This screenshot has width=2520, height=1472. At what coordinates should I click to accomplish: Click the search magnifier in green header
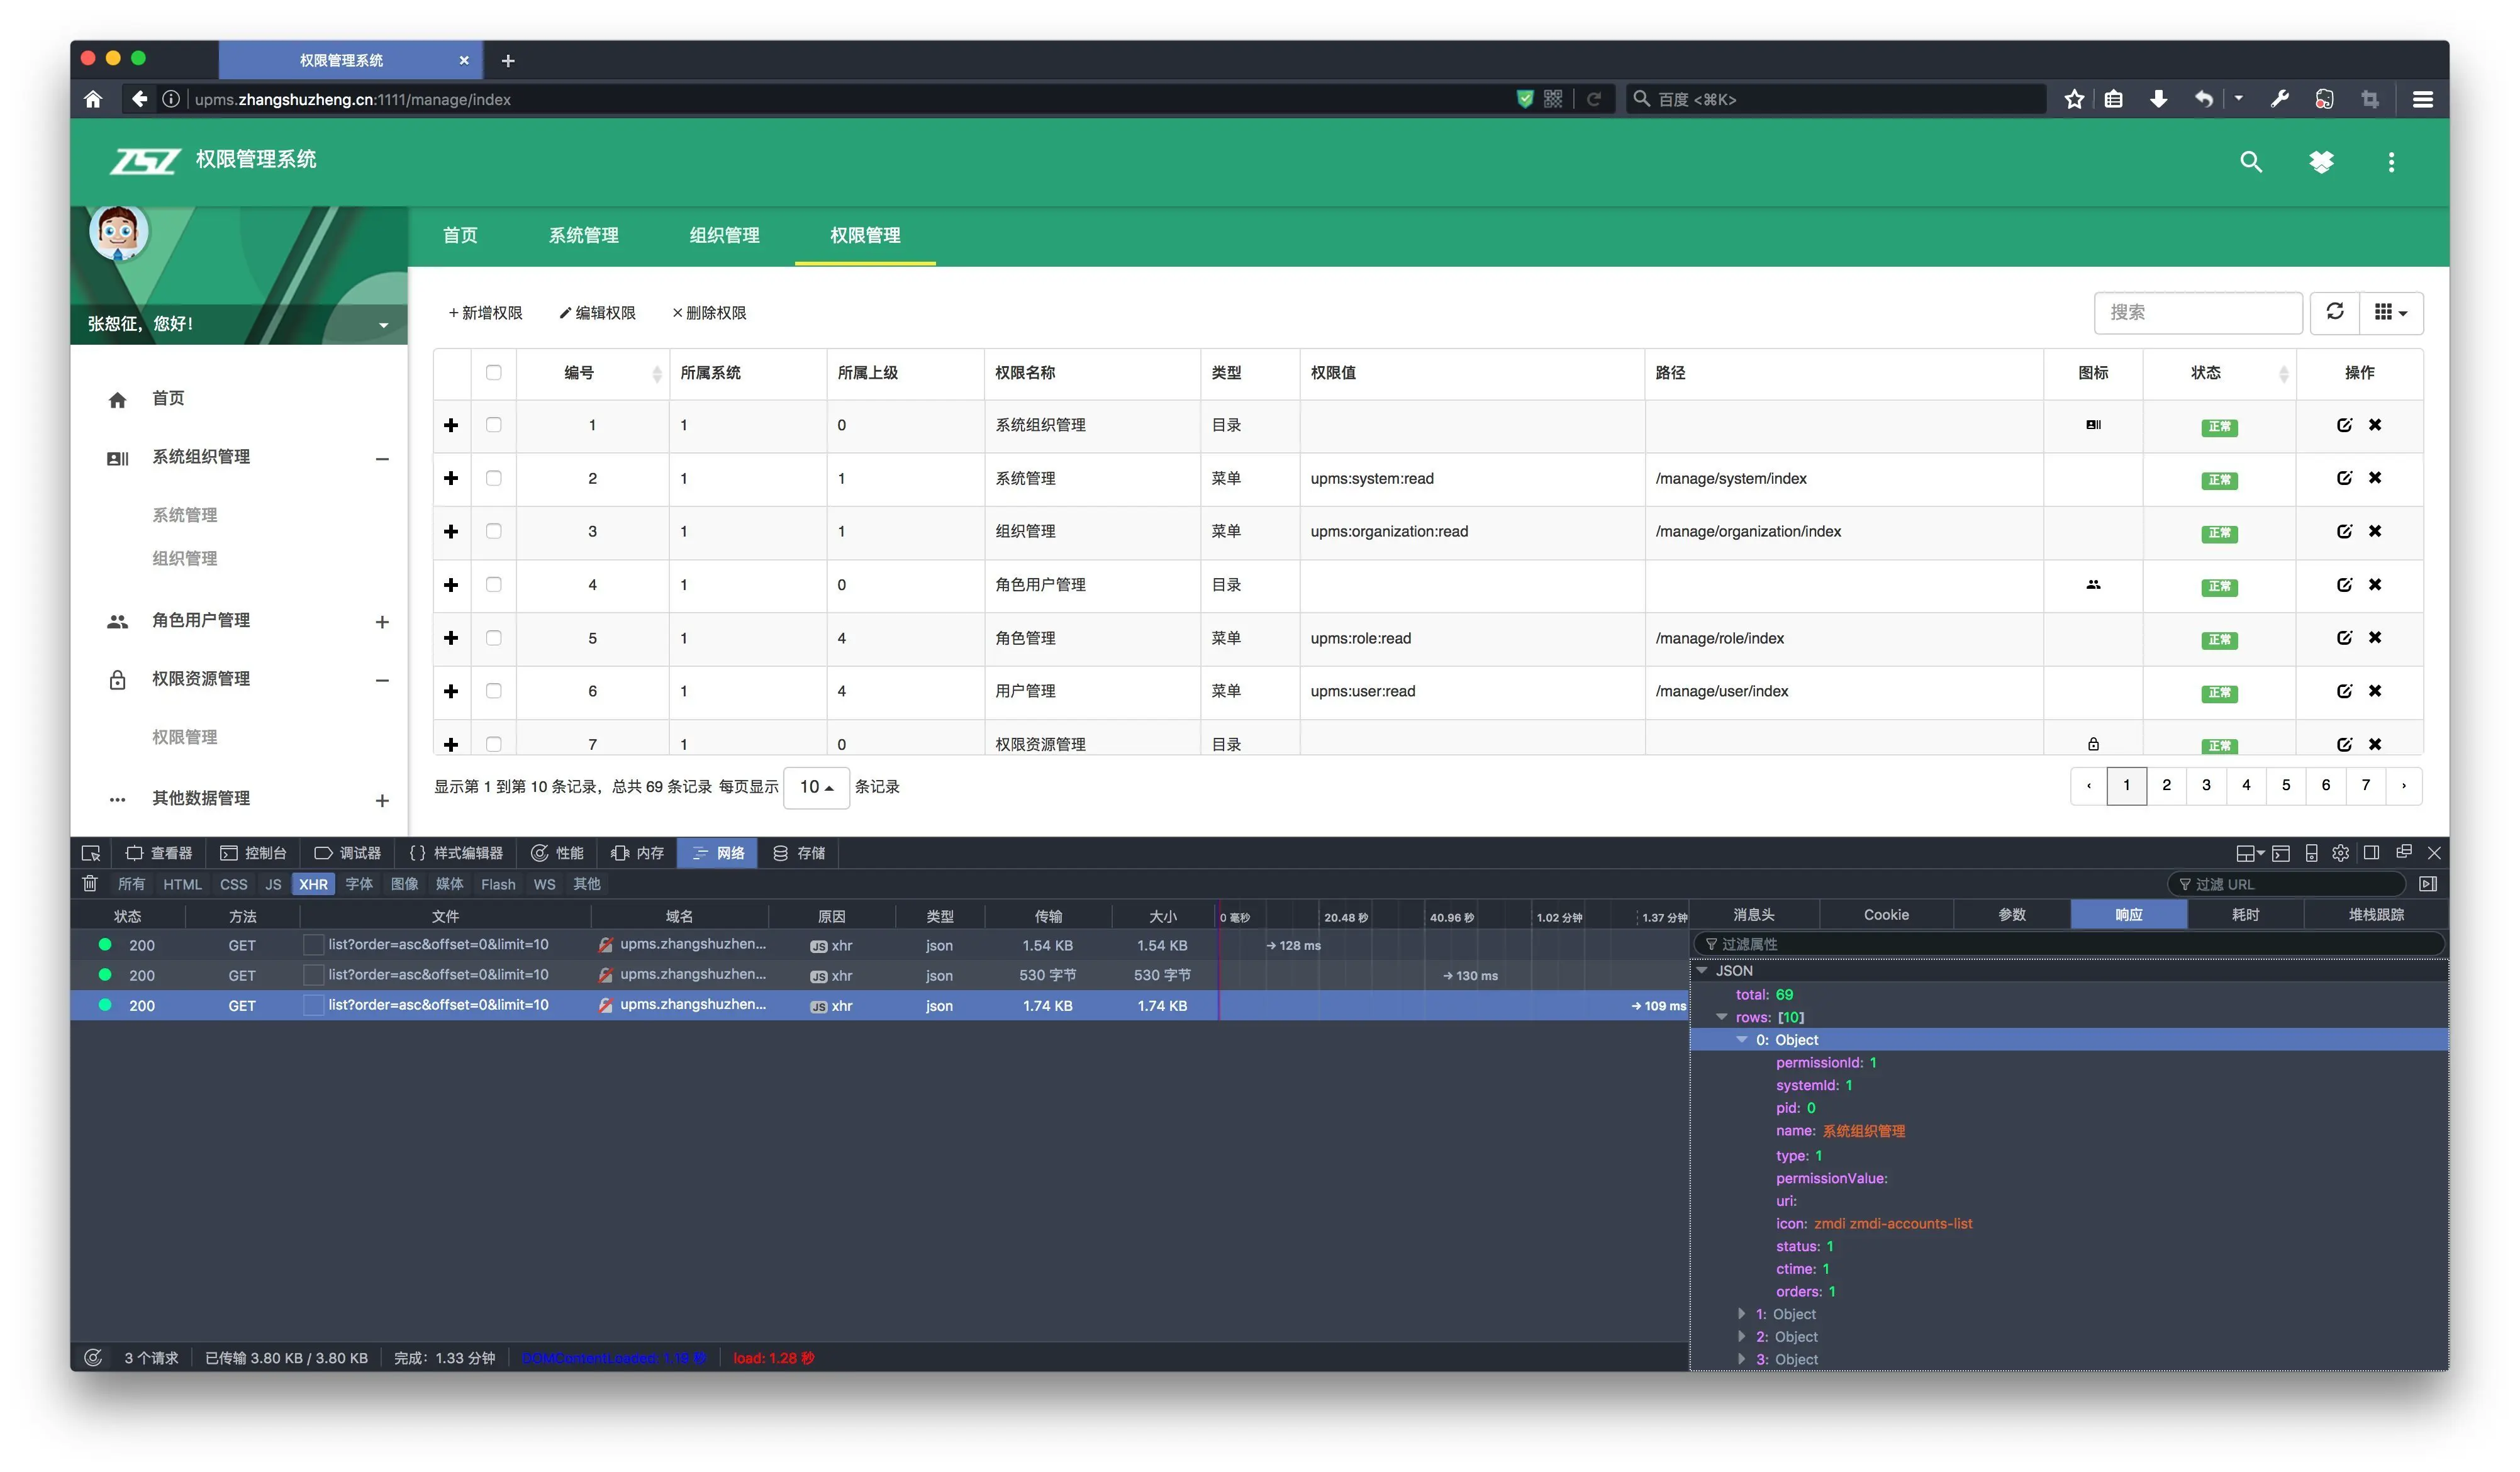coord(2250,162)
